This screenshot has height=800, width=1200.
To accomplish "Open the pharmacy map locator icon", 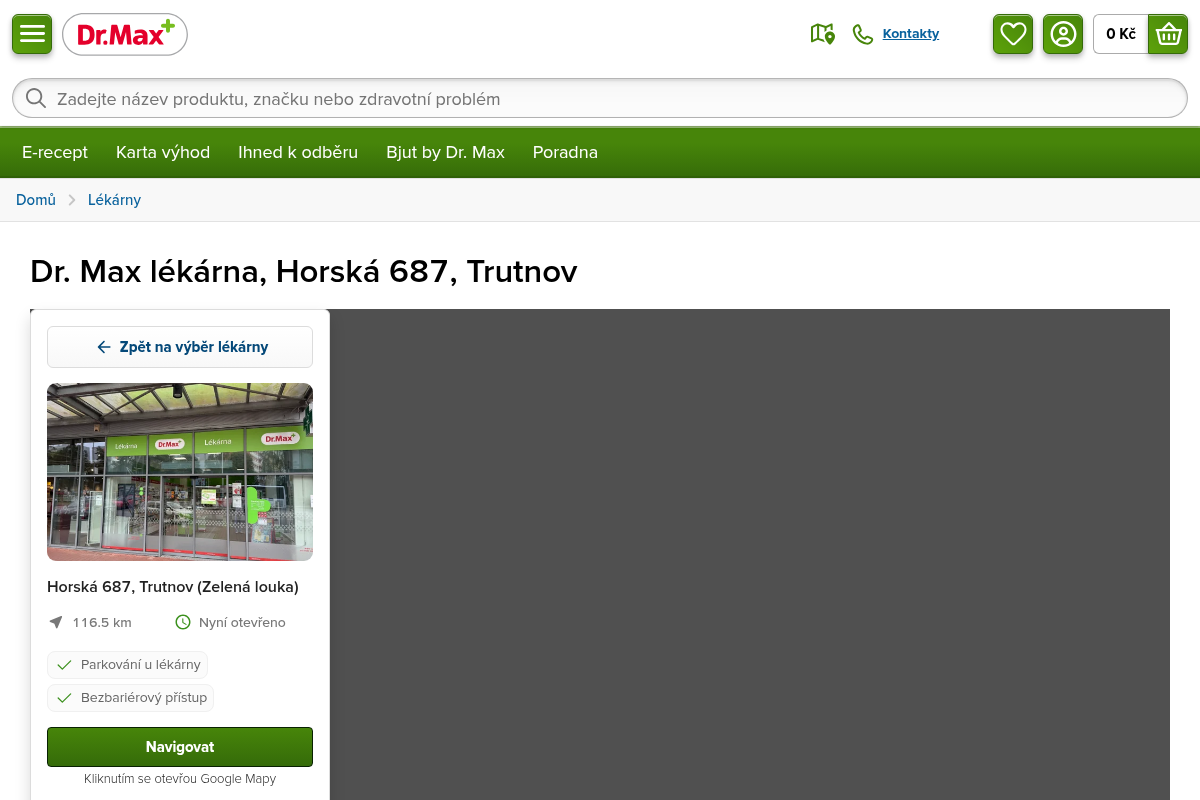I will pos(823,34).
